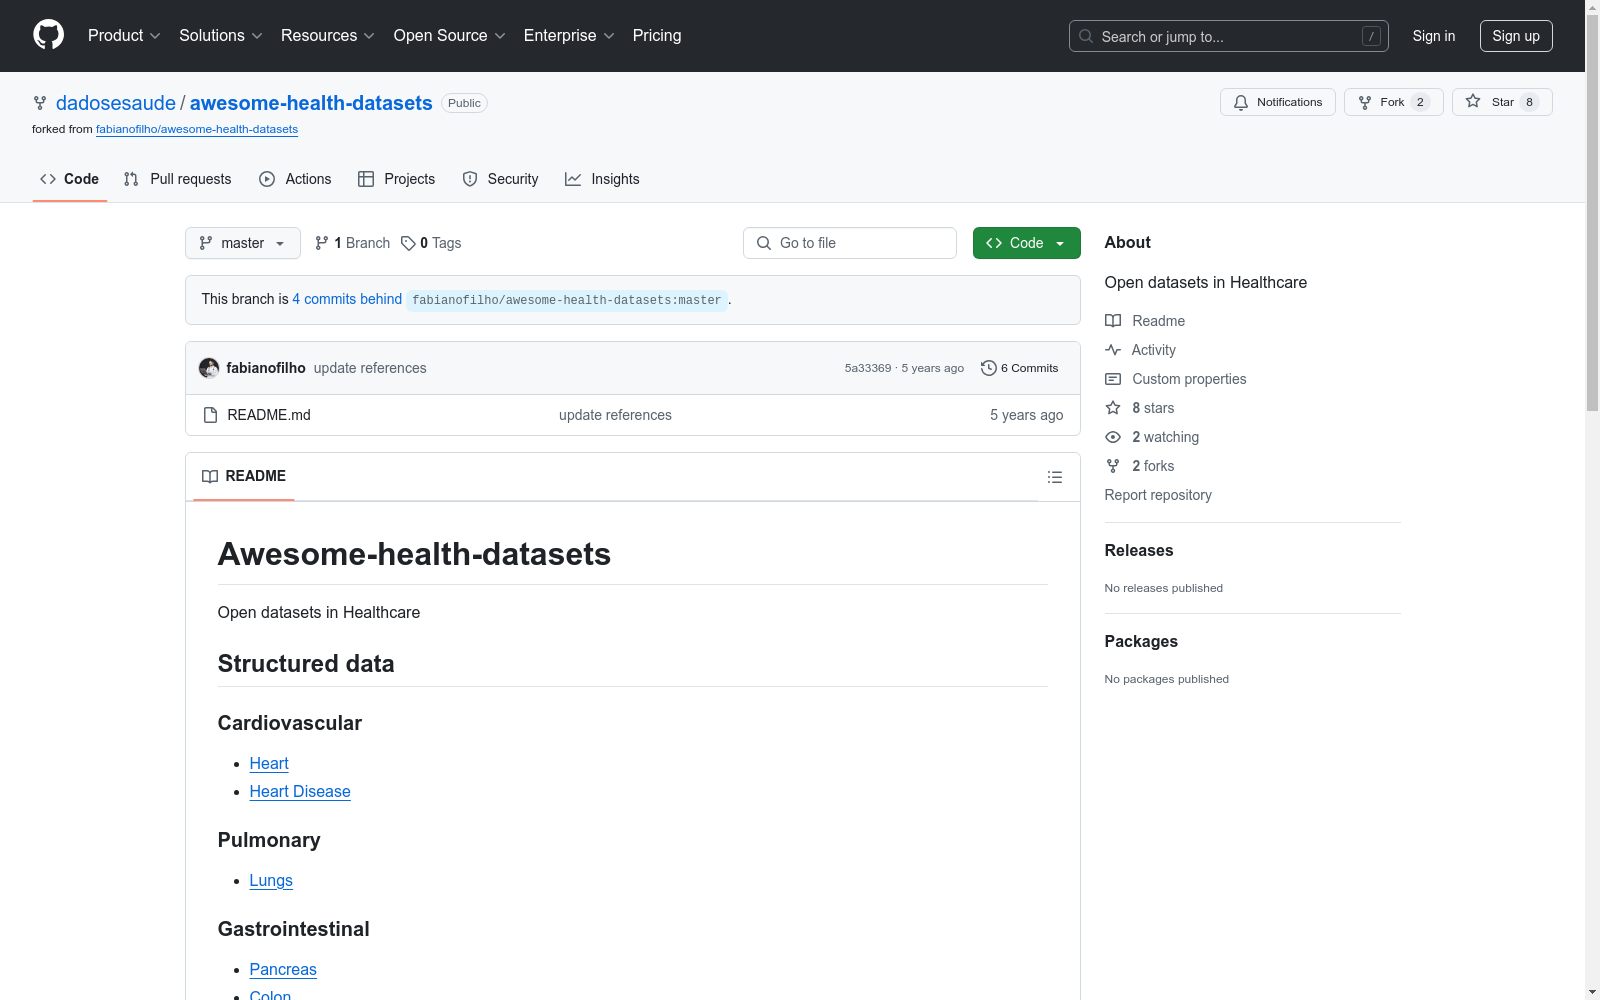This screenshot has width=1600, height=1000.
Task: Go to the Pricing page
Action: tap(657, 35)
